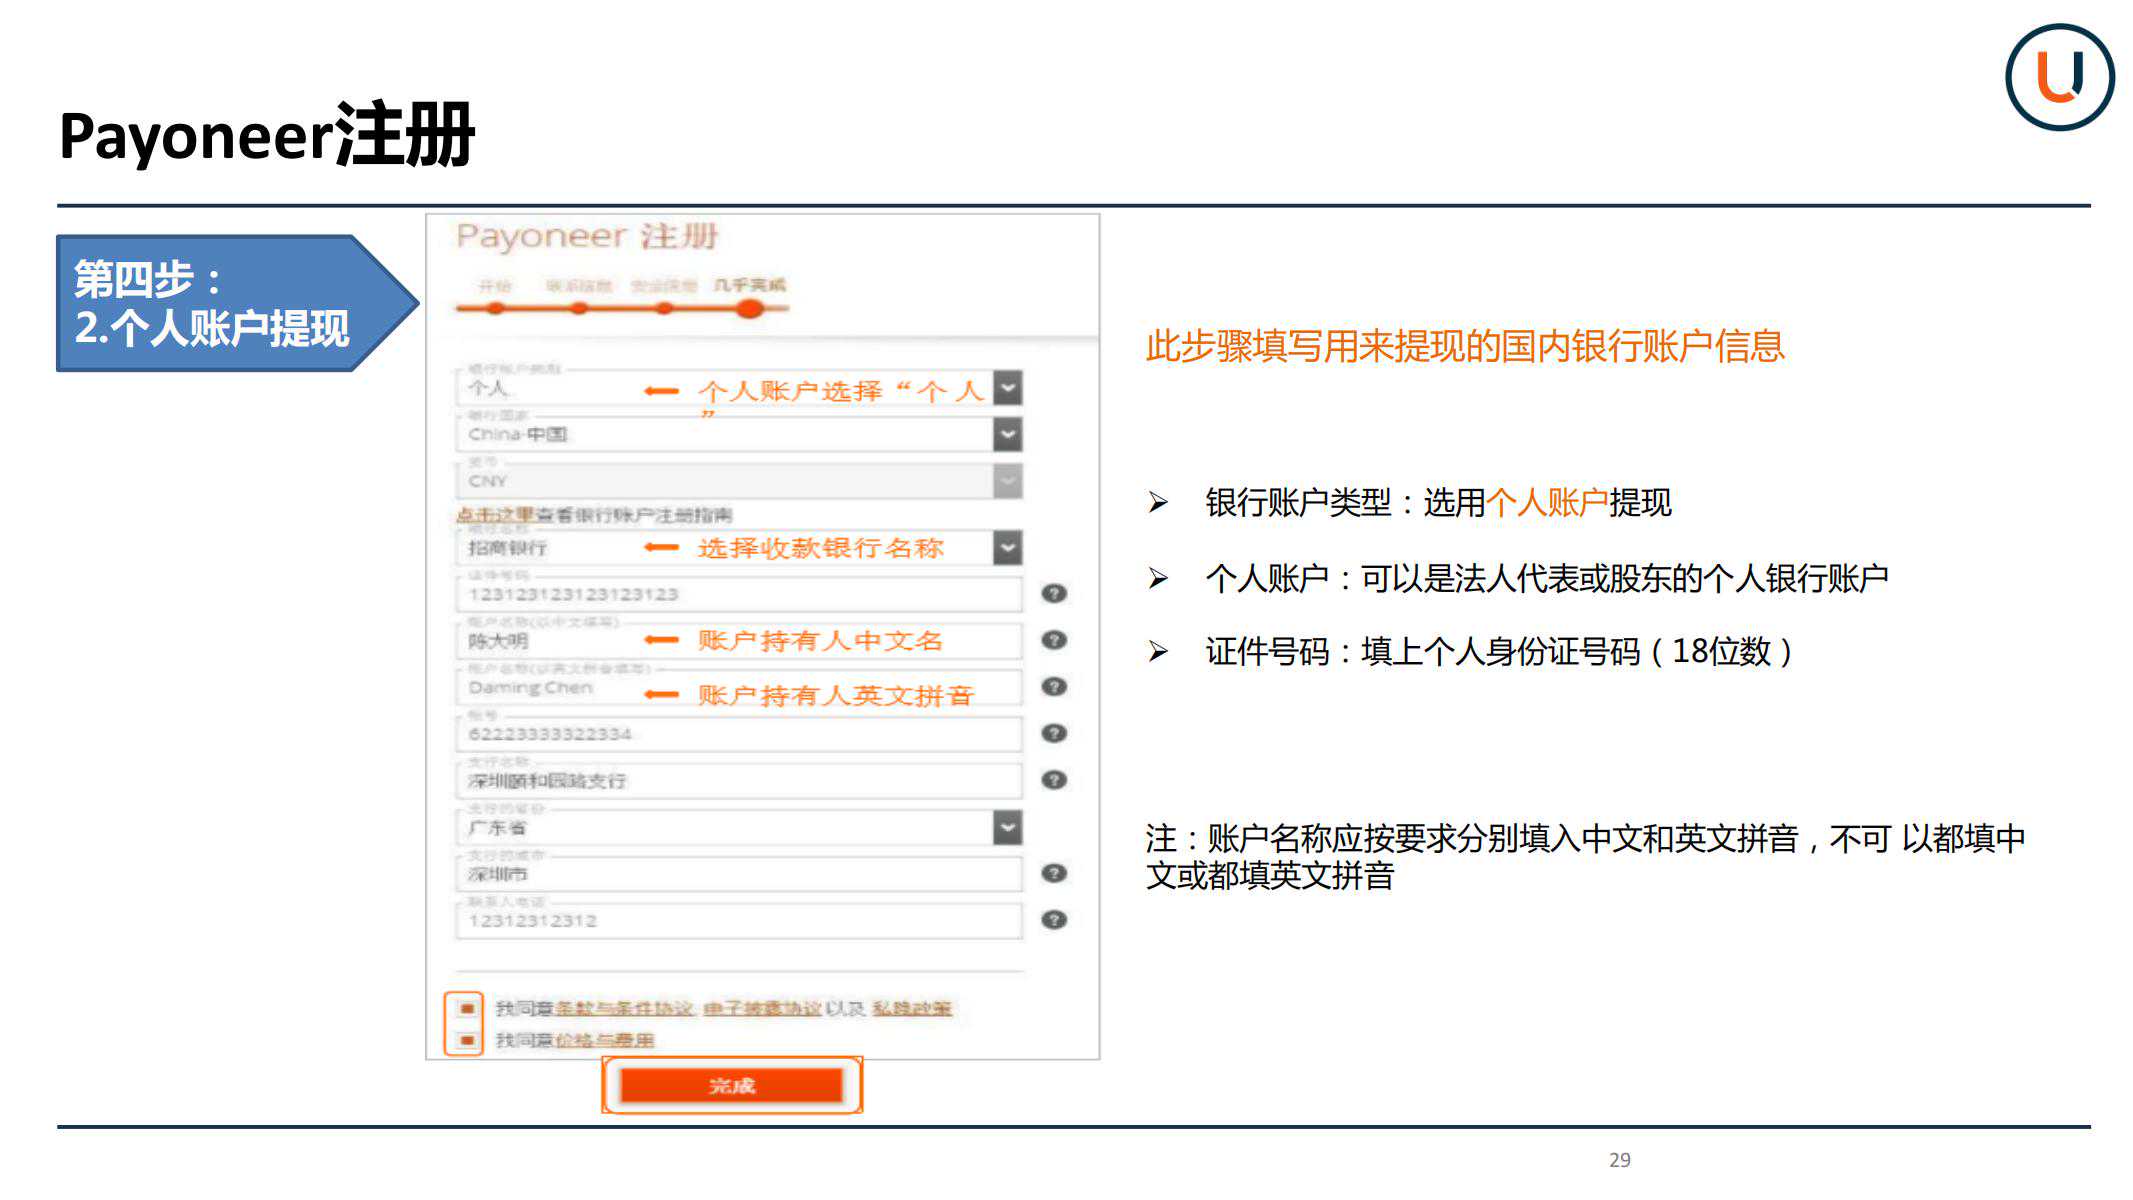Viewport: 2133px width, 1200px height.
Task: Click the bullet text about 法人代表或股东的个人银行账户
Action: (1547, 577)
